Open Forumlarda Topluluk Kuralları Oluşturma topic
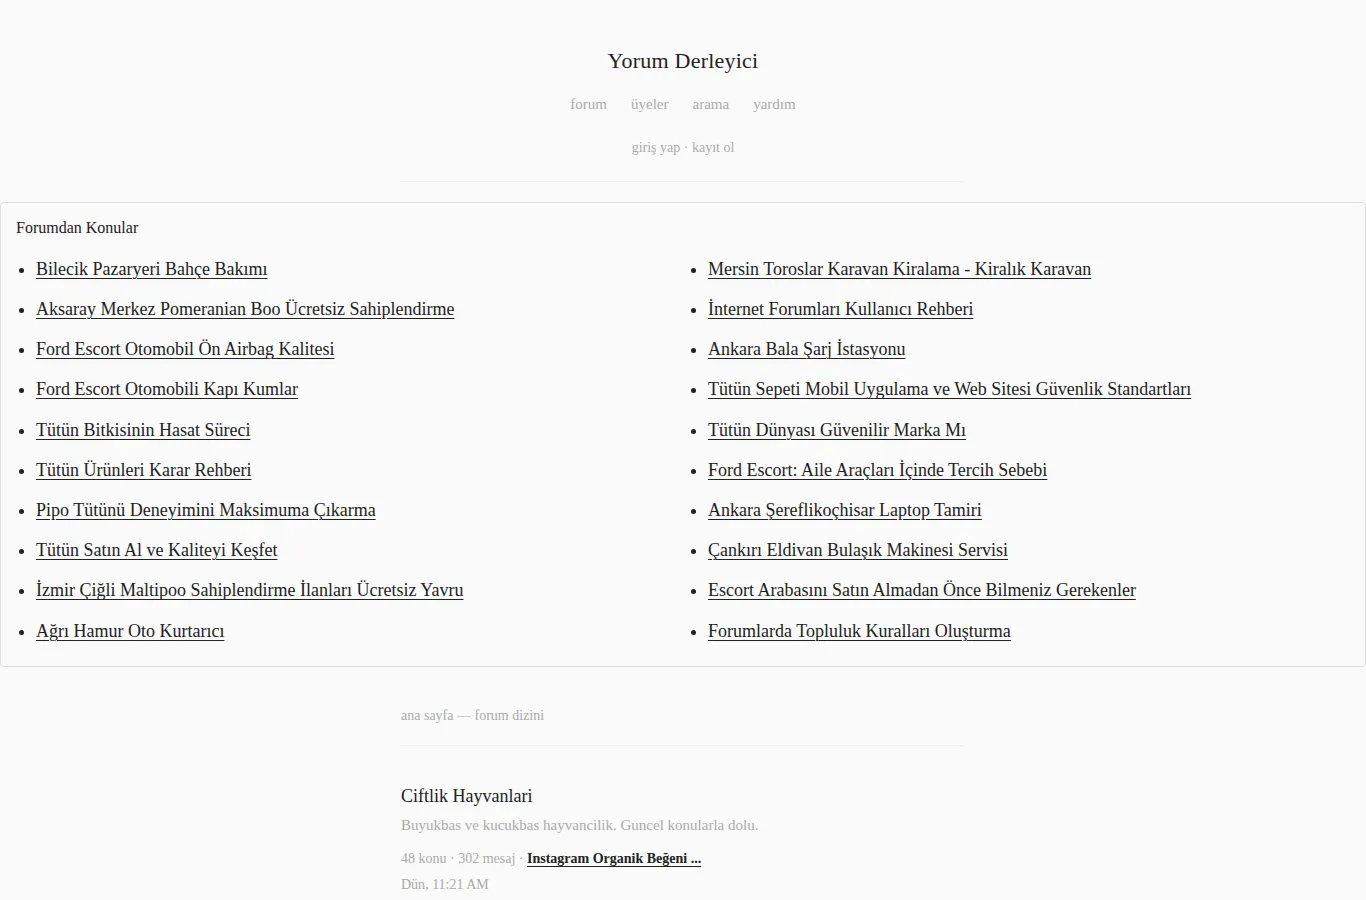The height and width of the screenshot is (900, 1366). coord(859,631)
